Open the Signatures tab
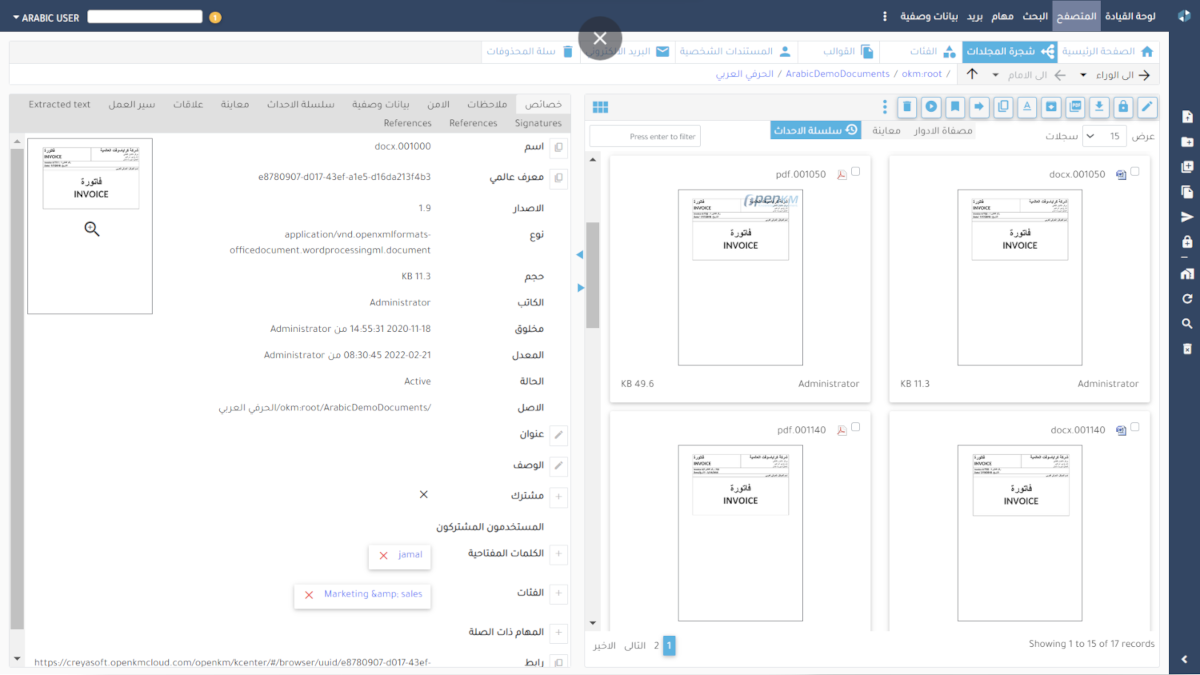The width and height of the screenshot is (1200, 675). pos(538,123)
